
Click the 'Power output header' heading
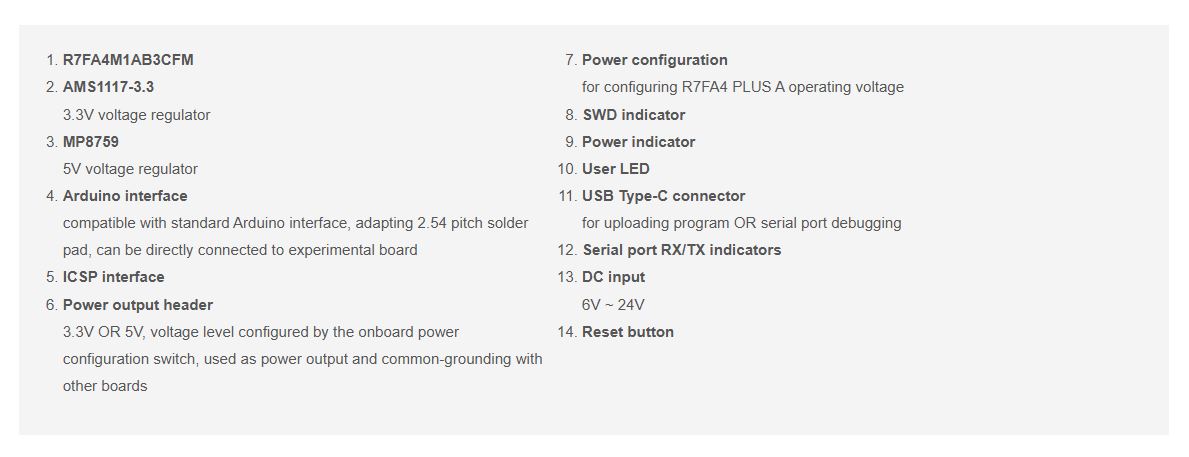138,305
